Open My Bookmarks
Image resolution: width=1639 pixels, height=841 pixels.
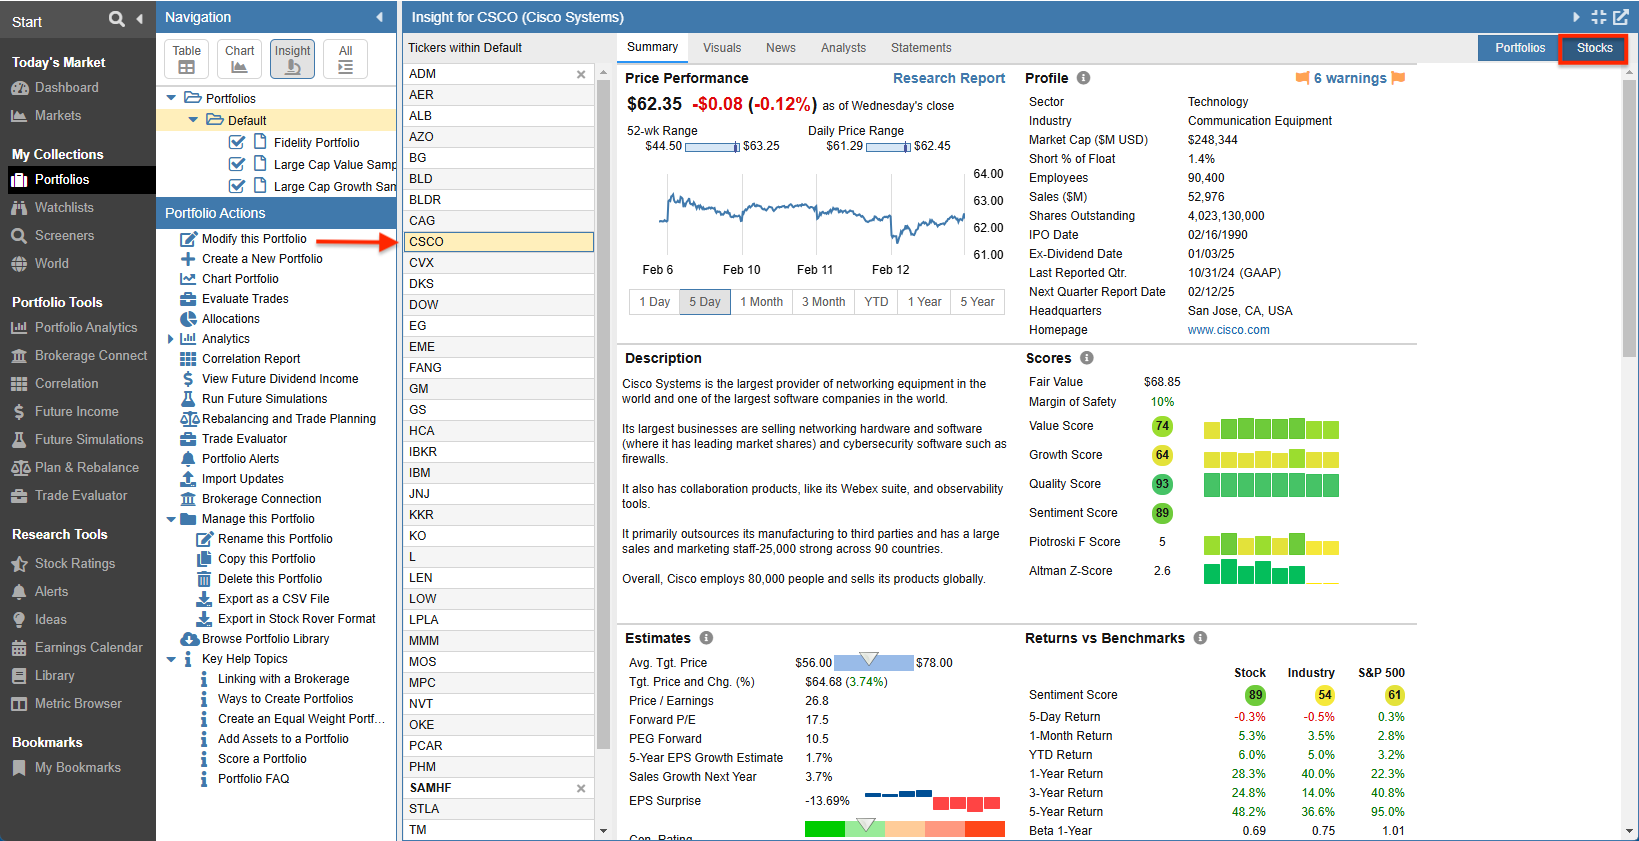pyautogui.click(x=77, y=768)
